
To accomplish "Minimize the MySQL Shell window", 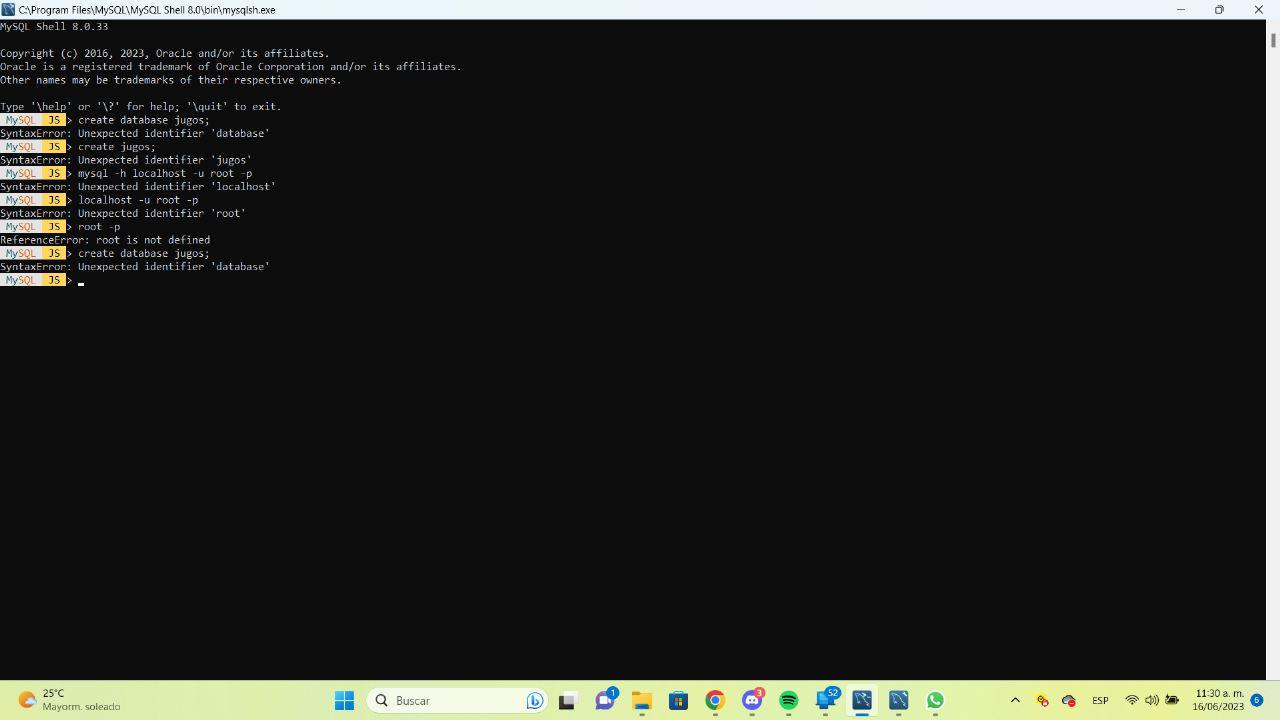I will click(1181, 9).
